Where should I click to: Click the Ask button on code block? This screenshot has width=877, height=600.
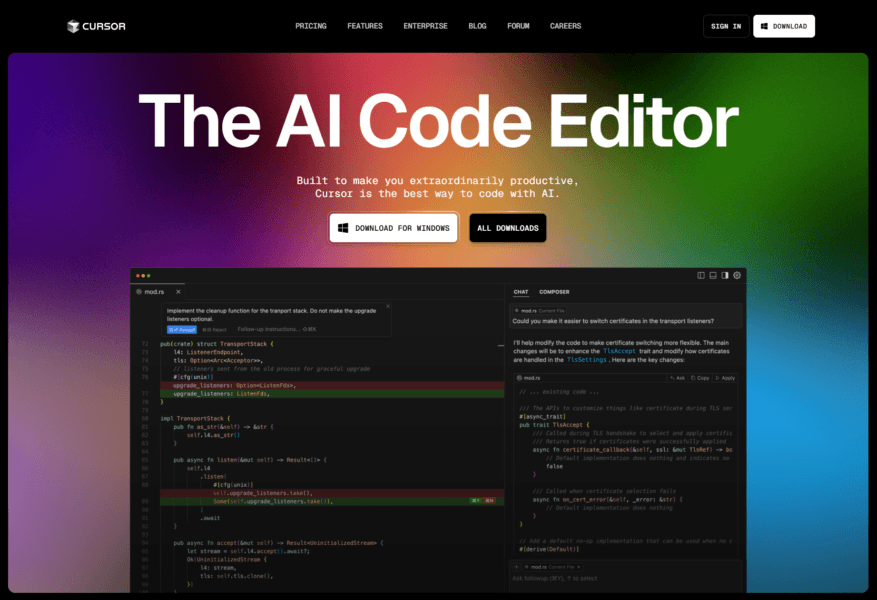(677, 378)
